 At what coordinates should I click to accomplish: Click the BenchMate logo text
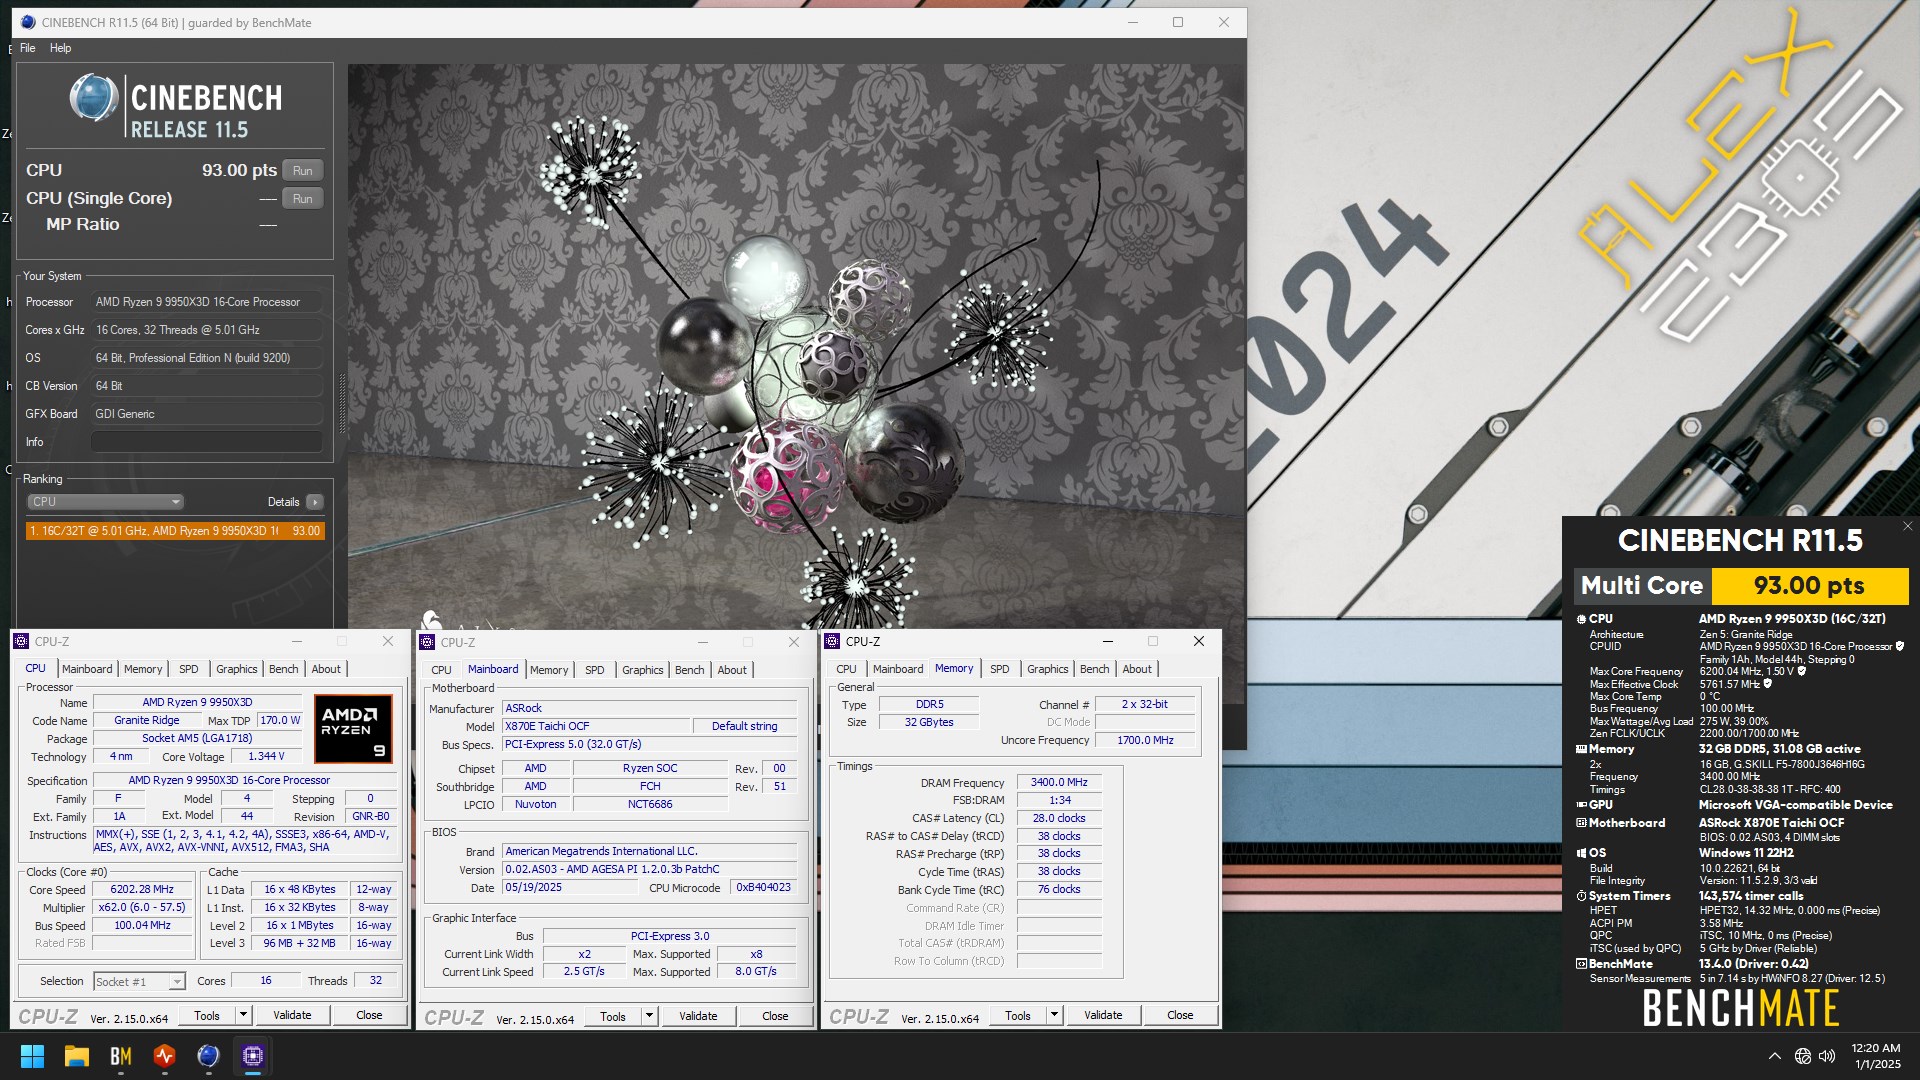click(1740, 1008)
